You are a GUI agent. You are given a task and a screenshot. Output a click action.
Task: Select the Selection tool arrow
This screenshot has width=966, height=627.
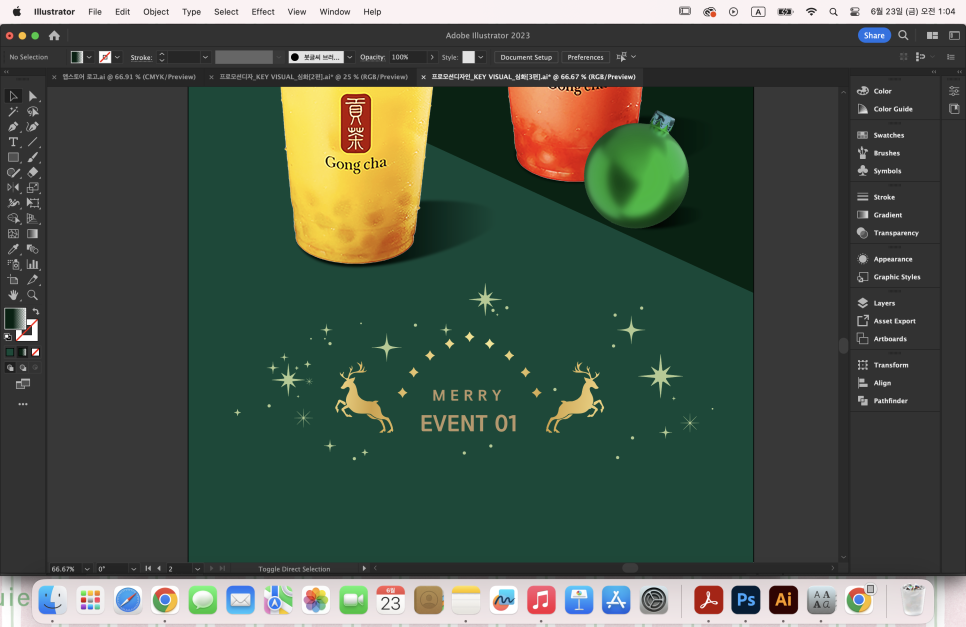click(13, 96)
